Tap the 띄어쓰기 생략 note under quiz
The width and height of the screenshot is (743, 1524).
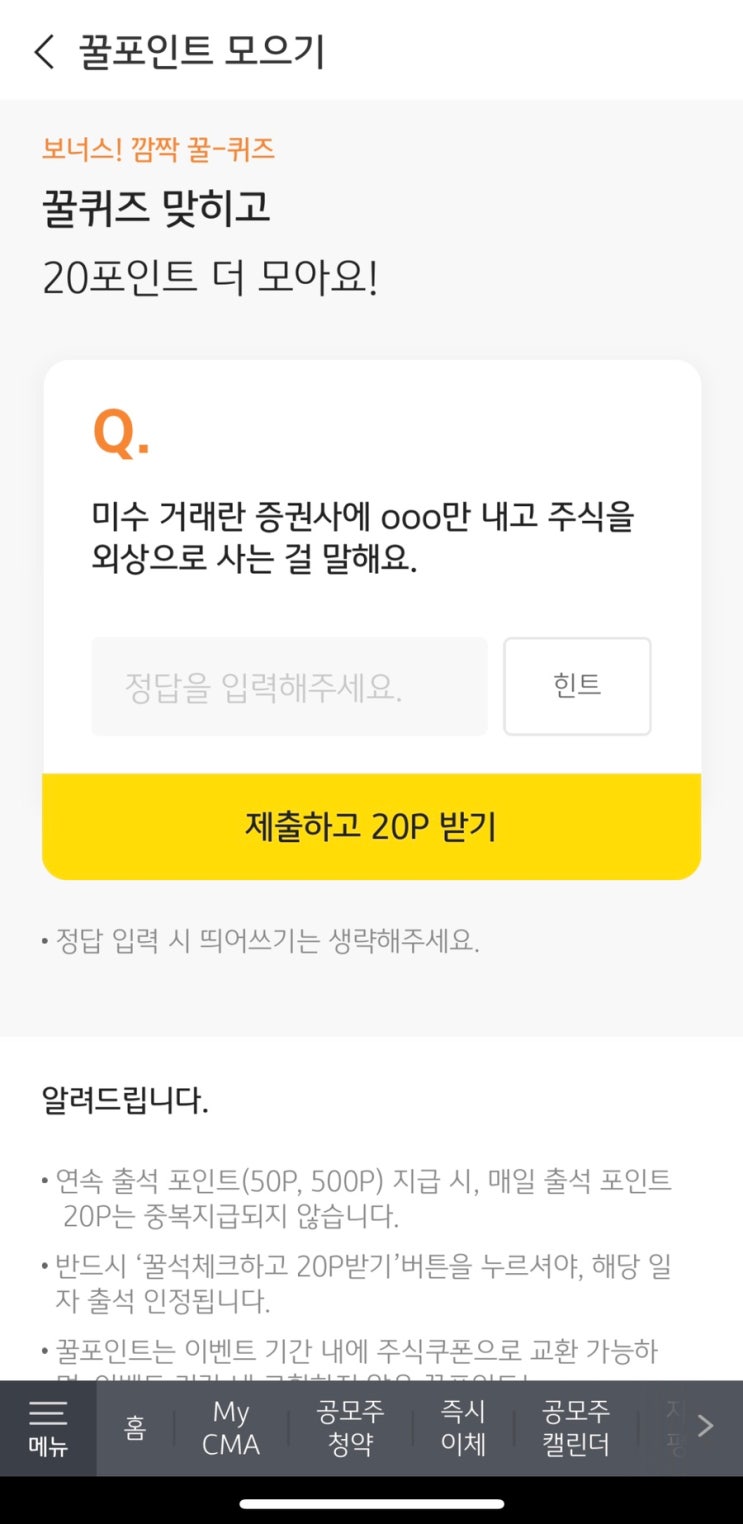tap(261, 941)
